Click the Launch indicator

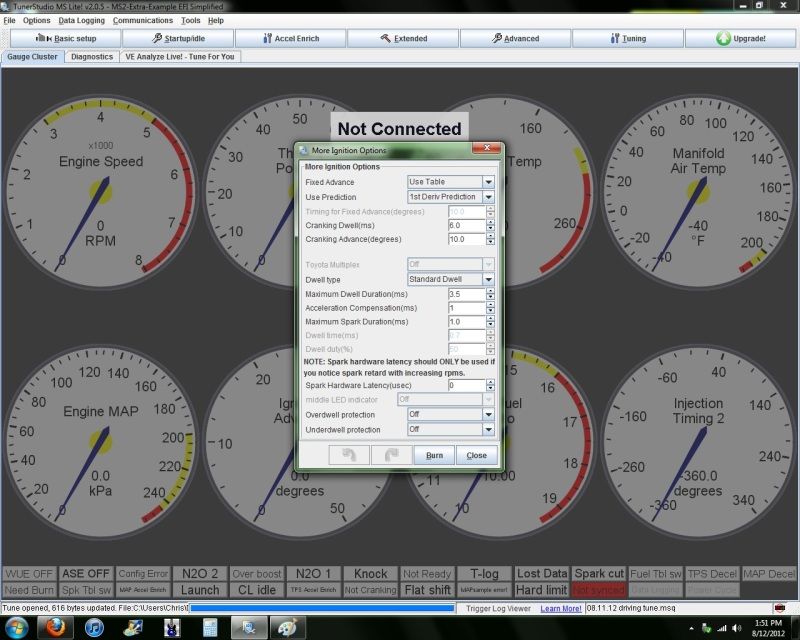coord(200,590)
